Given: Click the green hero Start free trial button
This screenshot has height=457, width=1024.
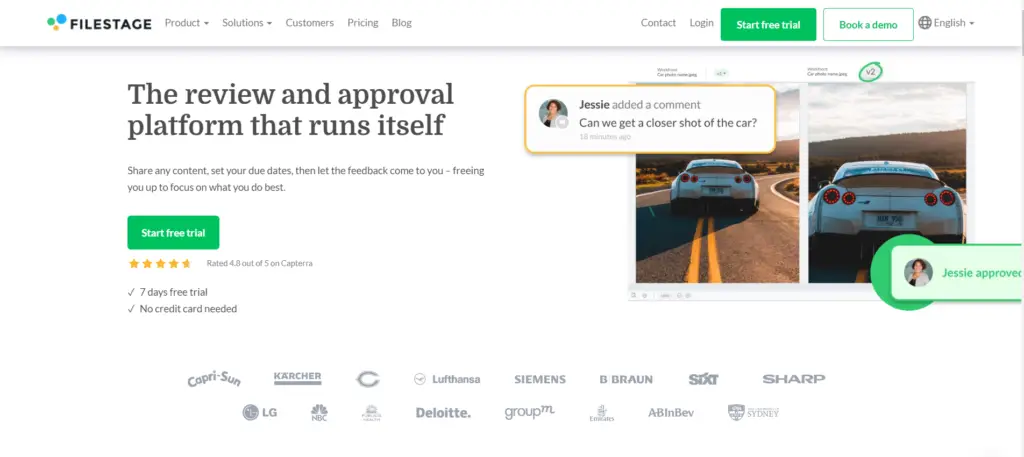Looking at the screenshot, I should 173,232.
